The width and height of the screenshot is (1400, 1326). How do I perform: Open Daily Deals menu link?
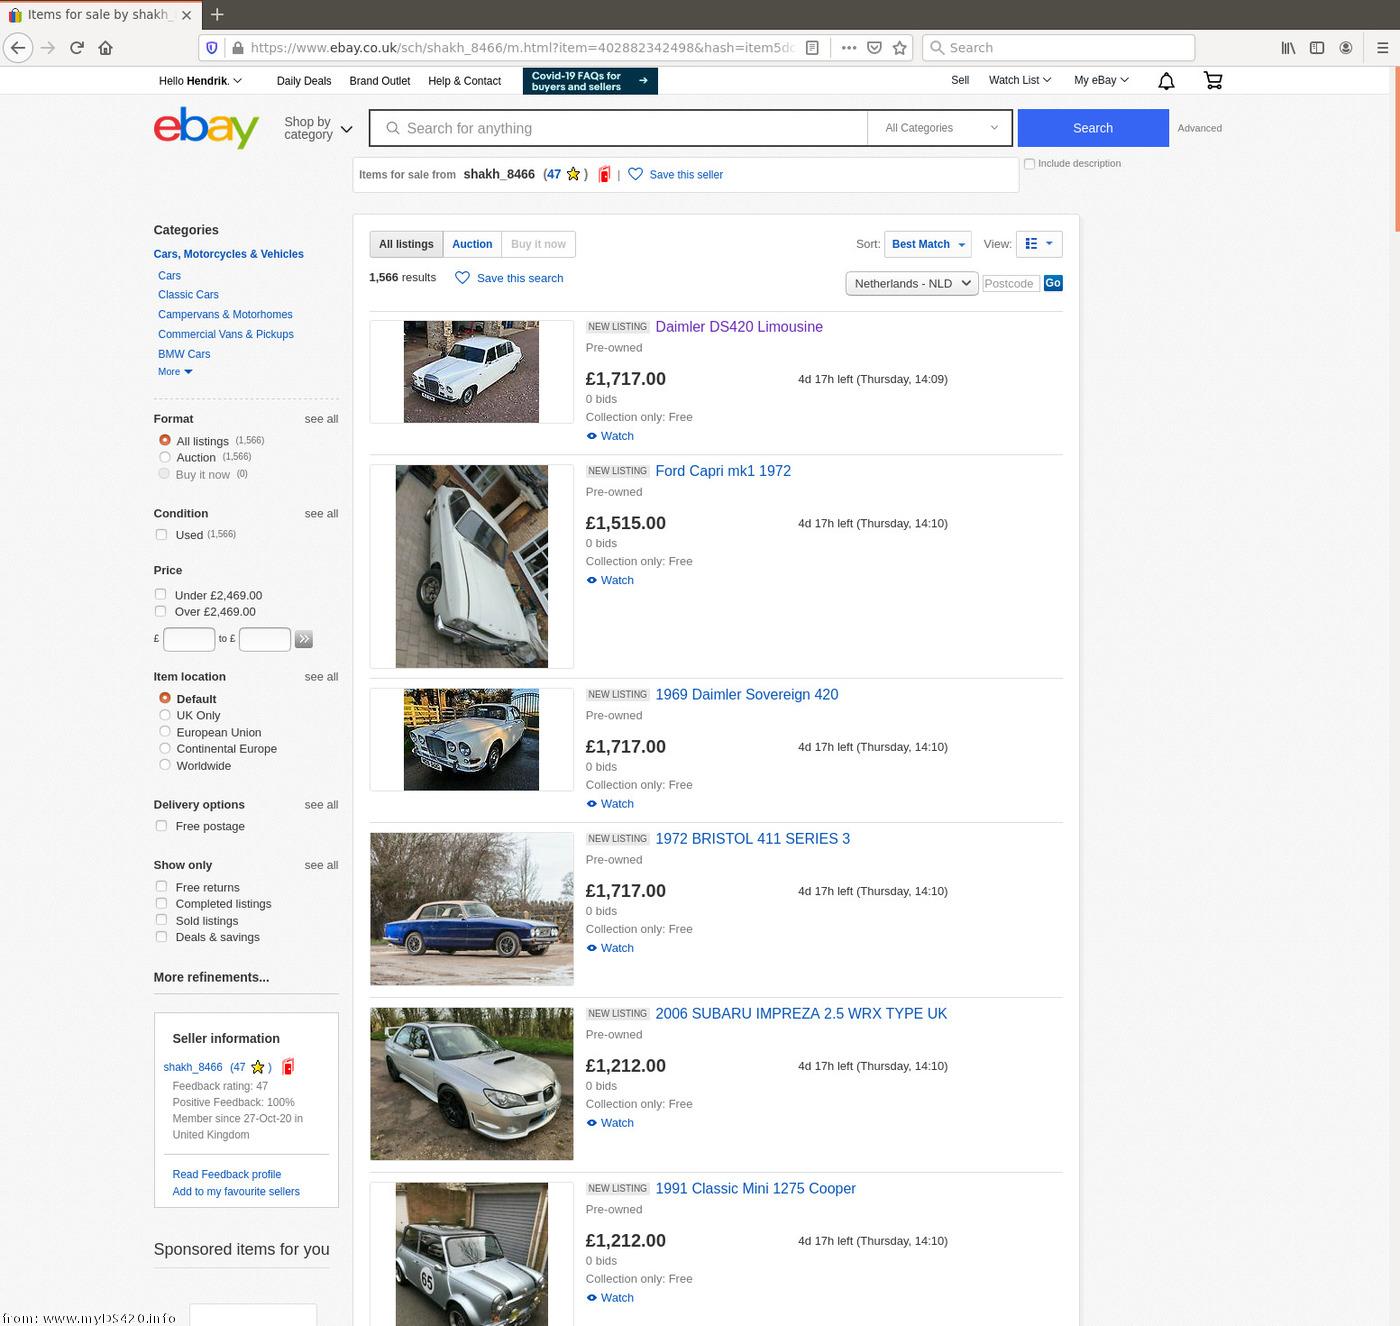pos(304,81)
